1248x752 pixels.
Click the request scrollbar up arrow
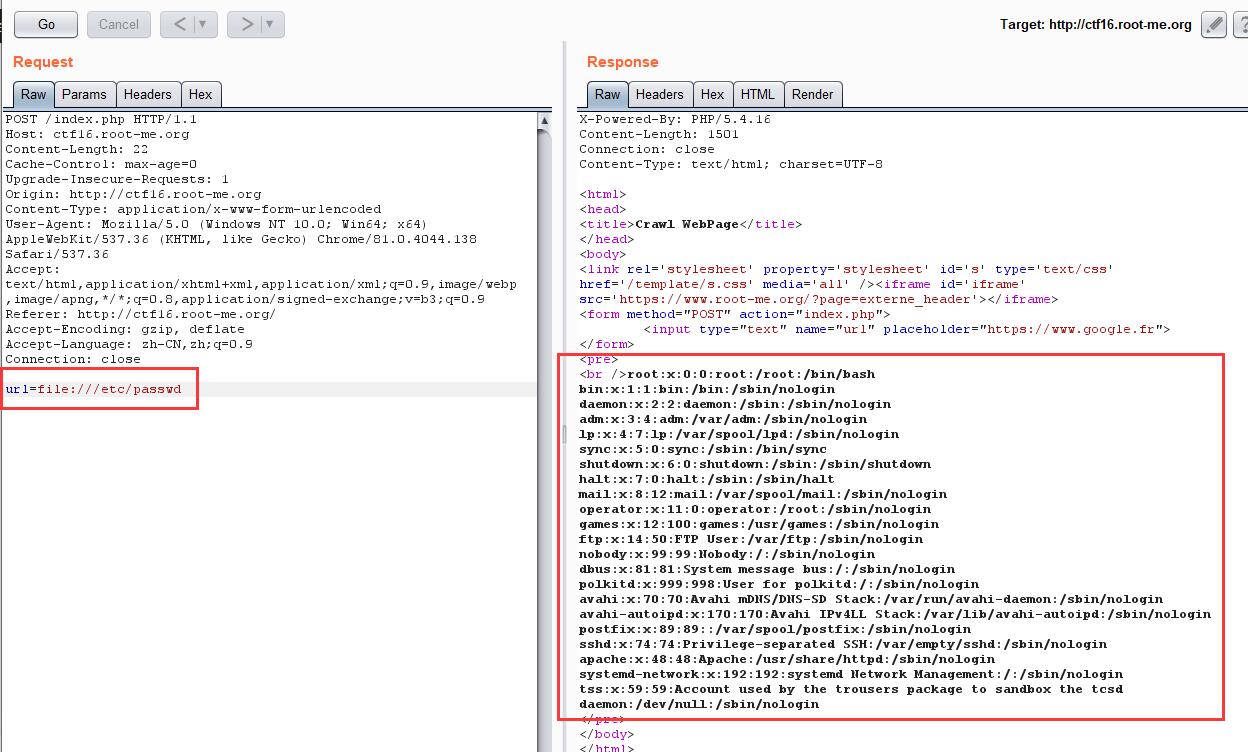pos(544,120)
